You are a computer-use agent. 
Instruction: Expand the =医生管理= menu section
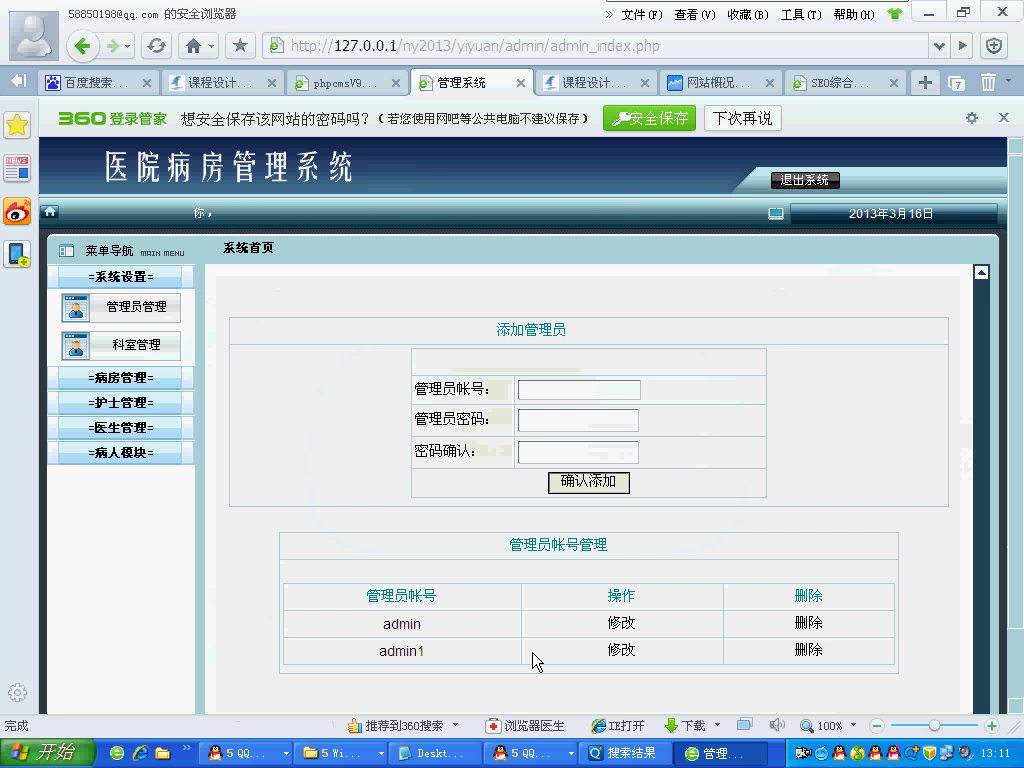(x=121, y=428)
